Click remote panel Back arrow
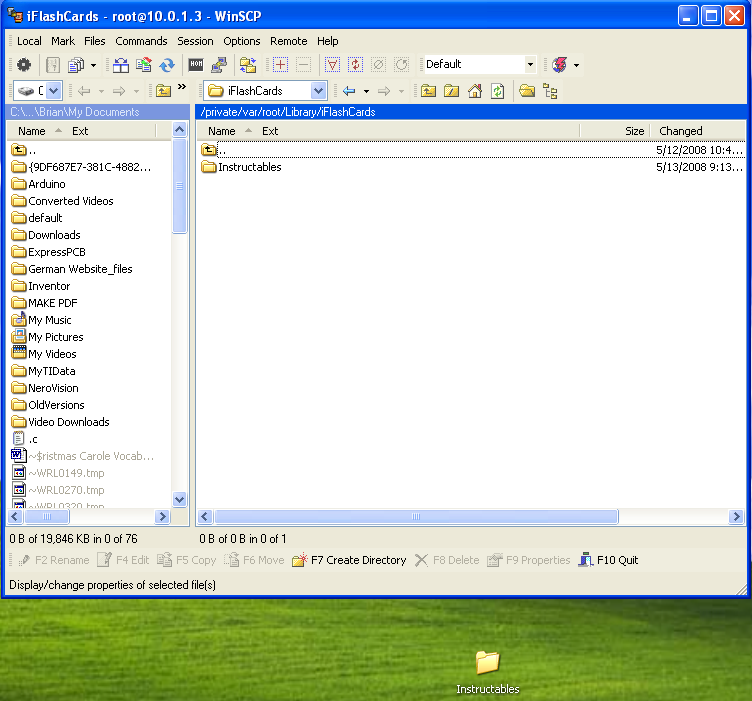Viewport: 752px width, 701px height. coord(349,91)
